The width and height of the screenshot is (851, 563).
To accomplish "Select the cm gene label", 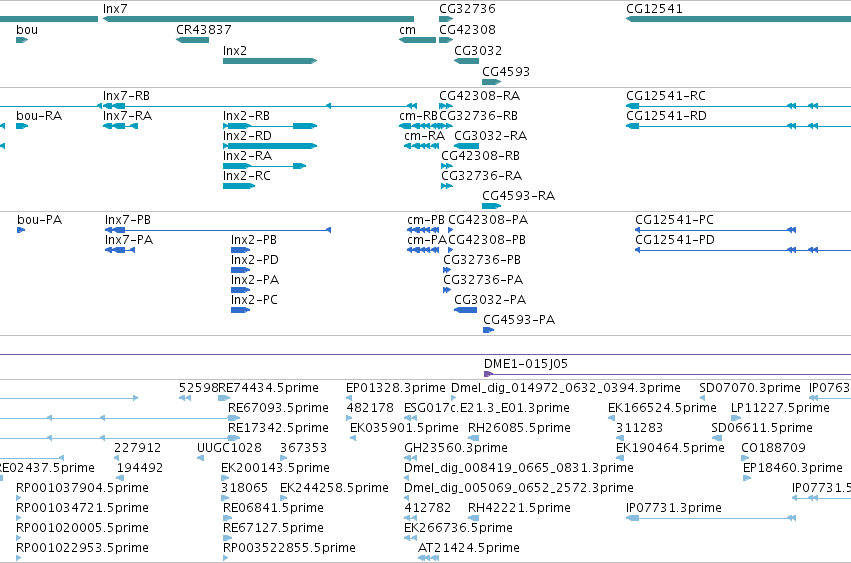I will coord(407,30).
